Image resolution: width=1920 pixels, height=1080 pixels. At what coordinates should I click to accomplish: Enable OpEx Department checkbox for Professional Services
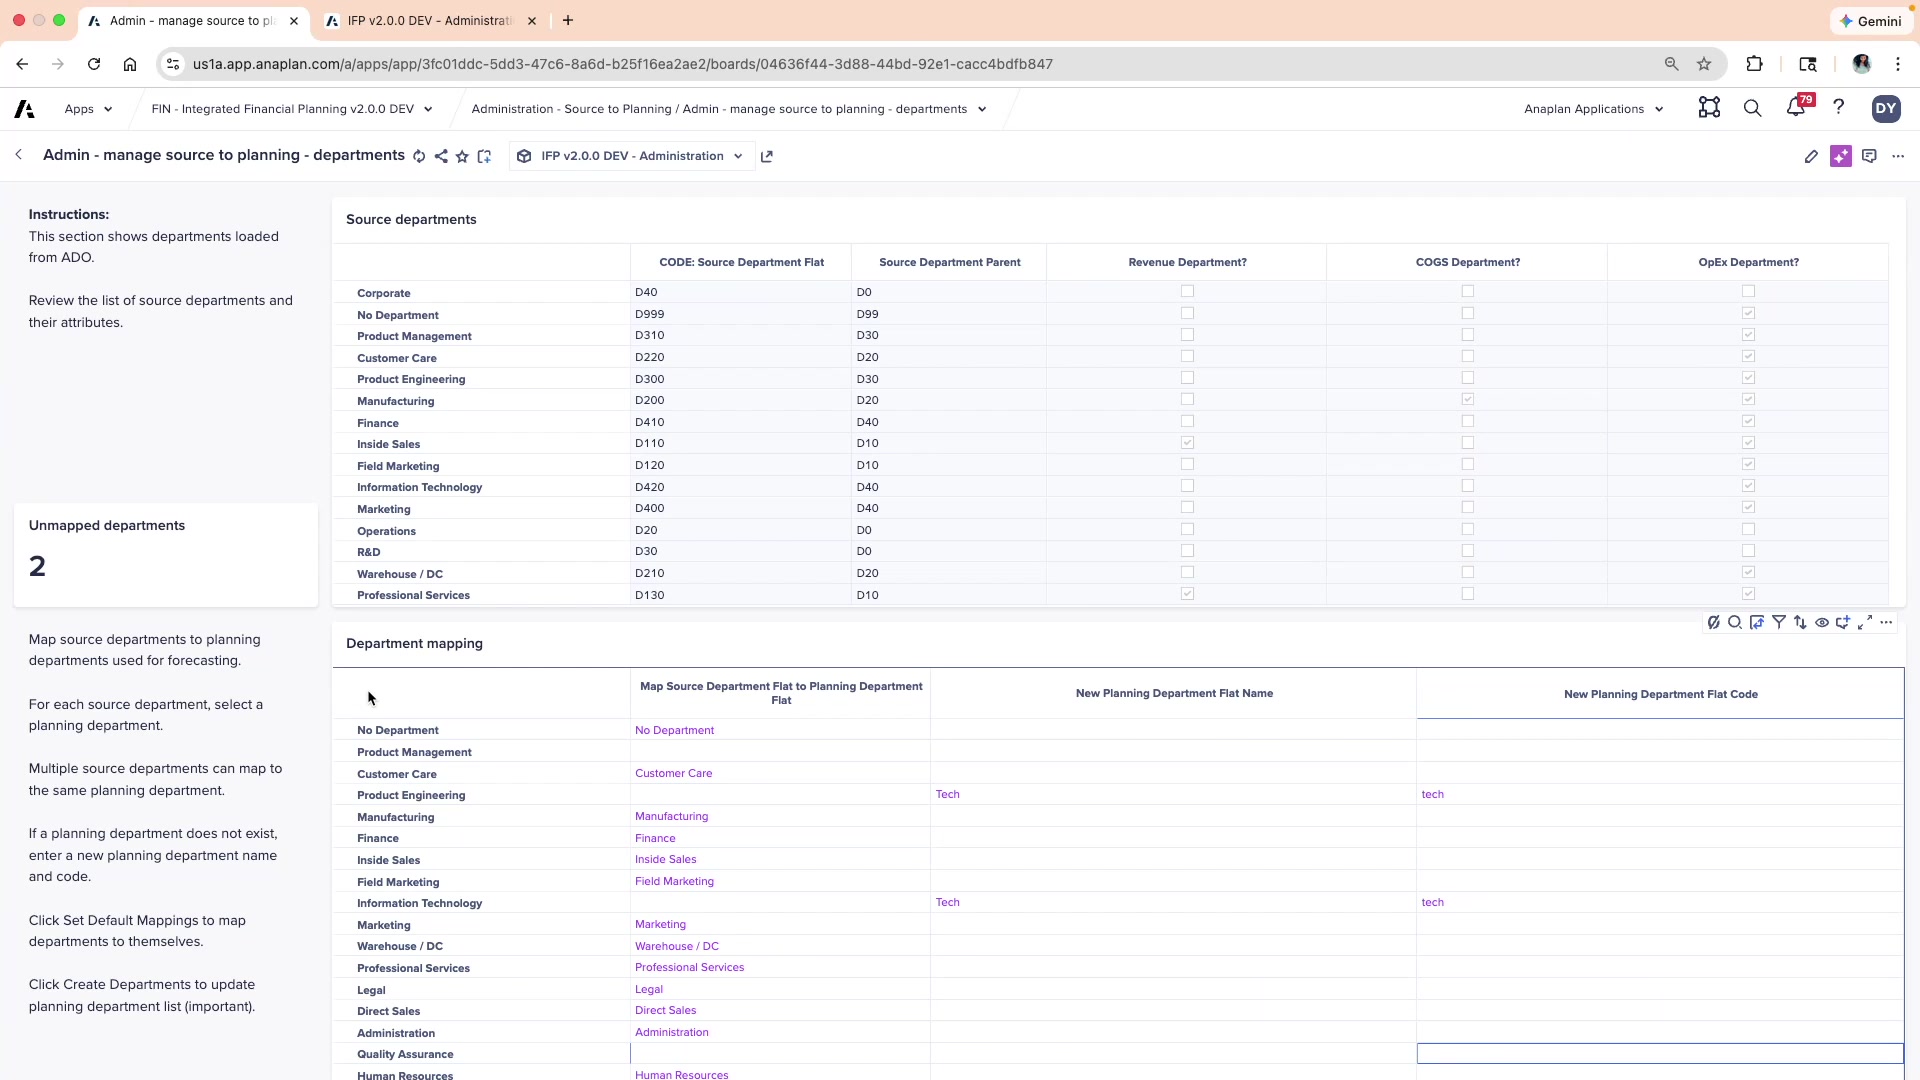click(1749, 593)
